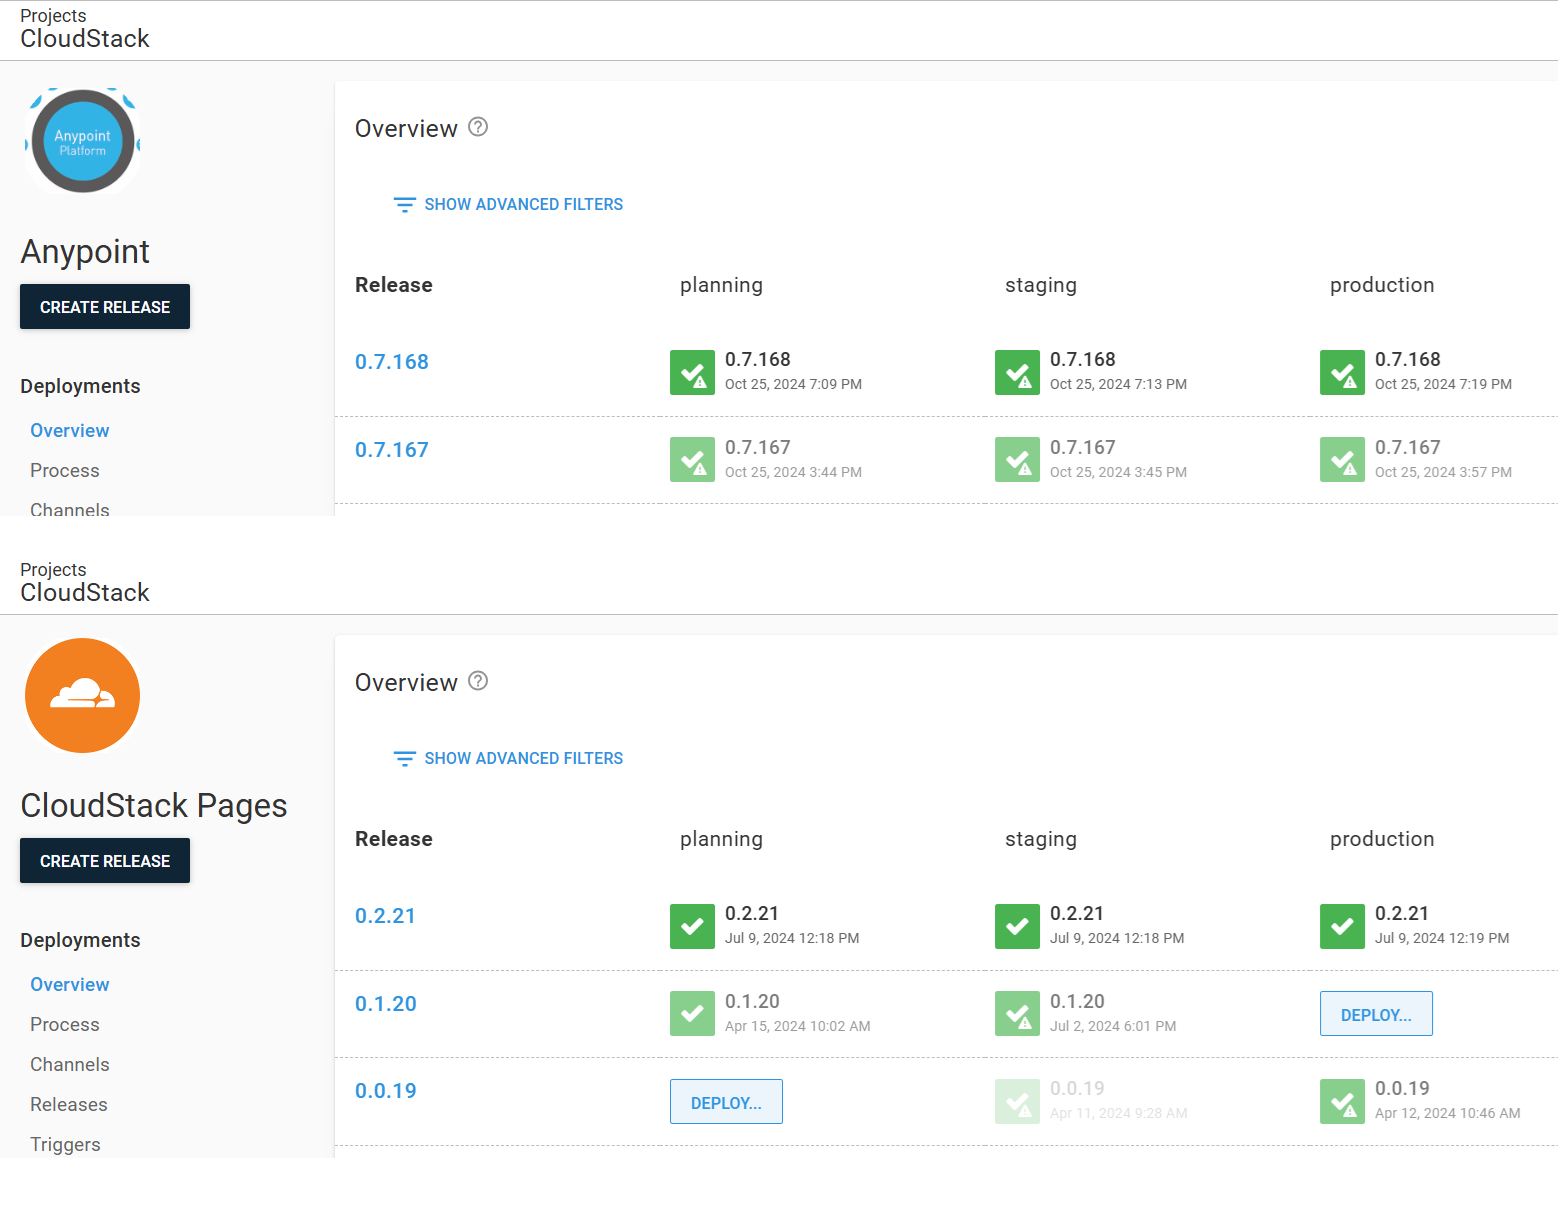Click the CloudStack Pages project title

[x=154, y=806]
